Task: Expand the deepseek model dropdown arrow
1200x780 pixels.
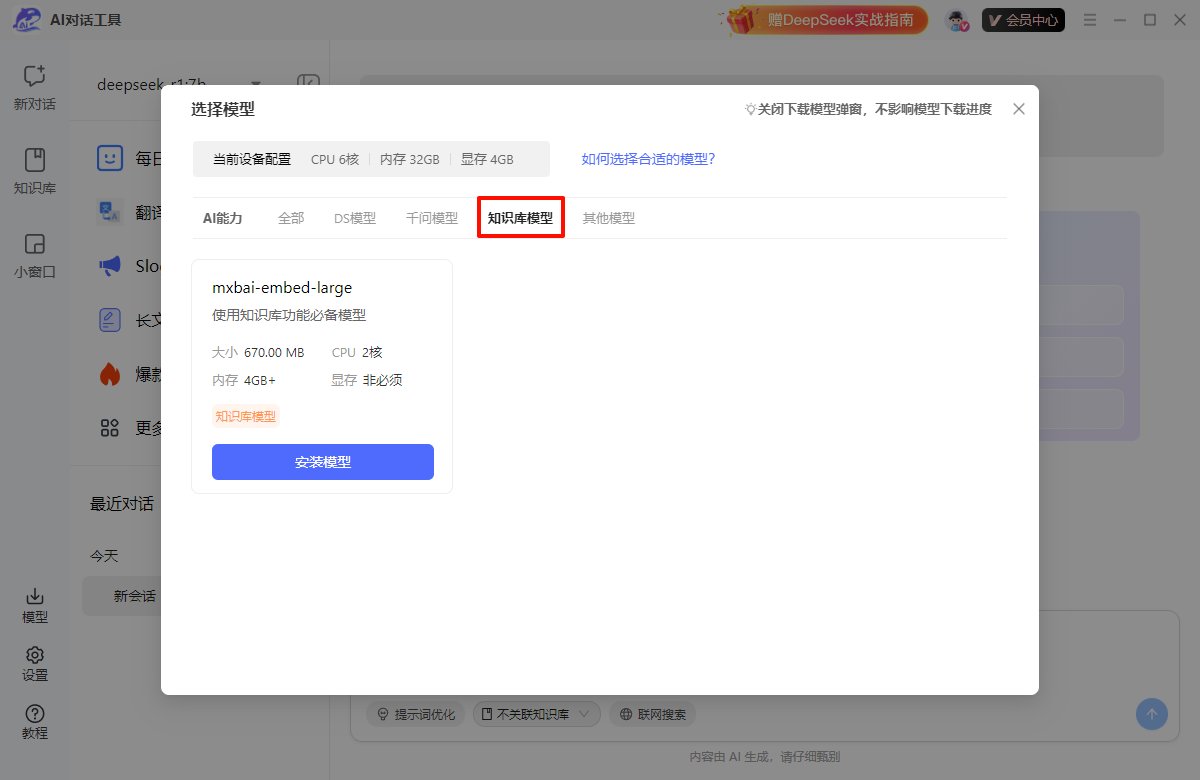Action: click(256, 84)
